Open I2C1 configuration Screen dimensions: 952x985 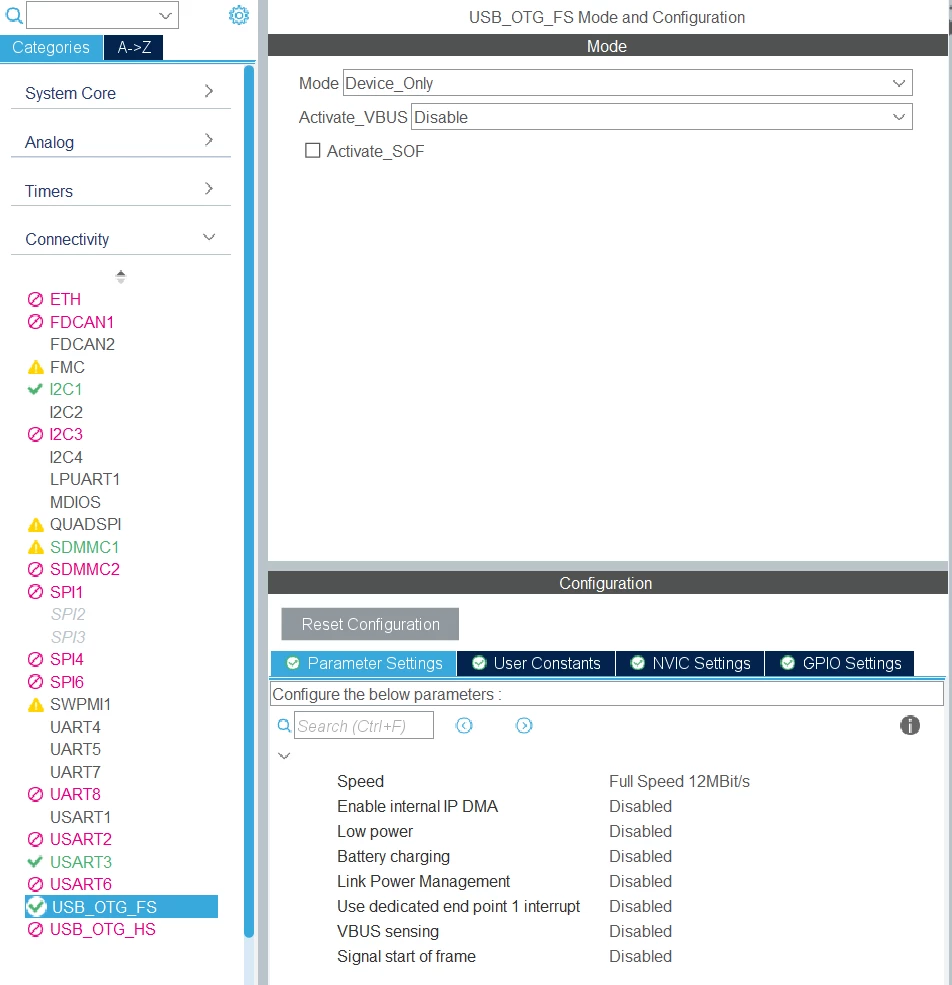(65, 389)
